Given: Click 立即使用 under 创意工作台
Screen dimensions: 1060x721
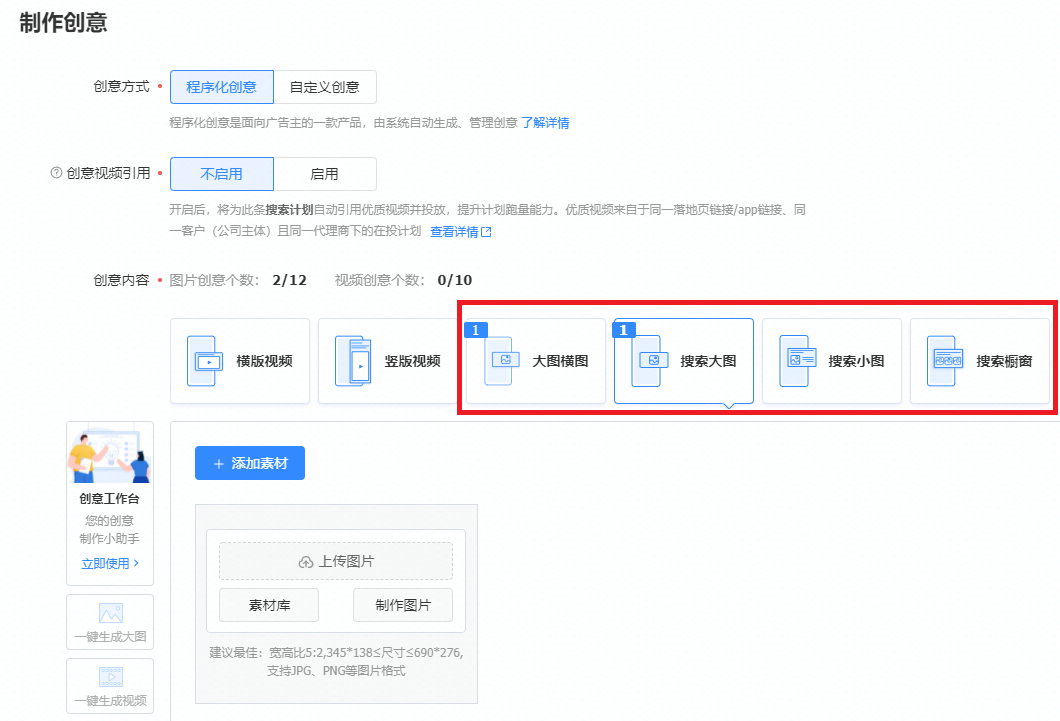Looking at the screenshot, I should coord(107,563).
